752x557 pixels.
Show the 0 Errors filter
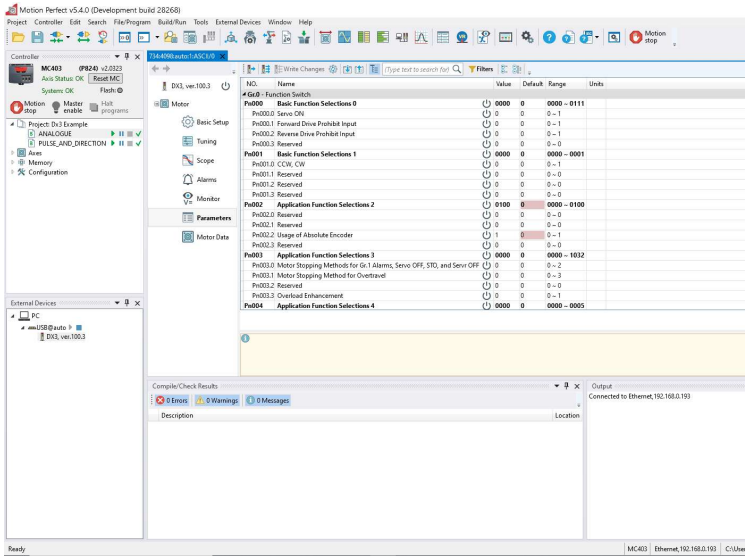click(172, 400)
